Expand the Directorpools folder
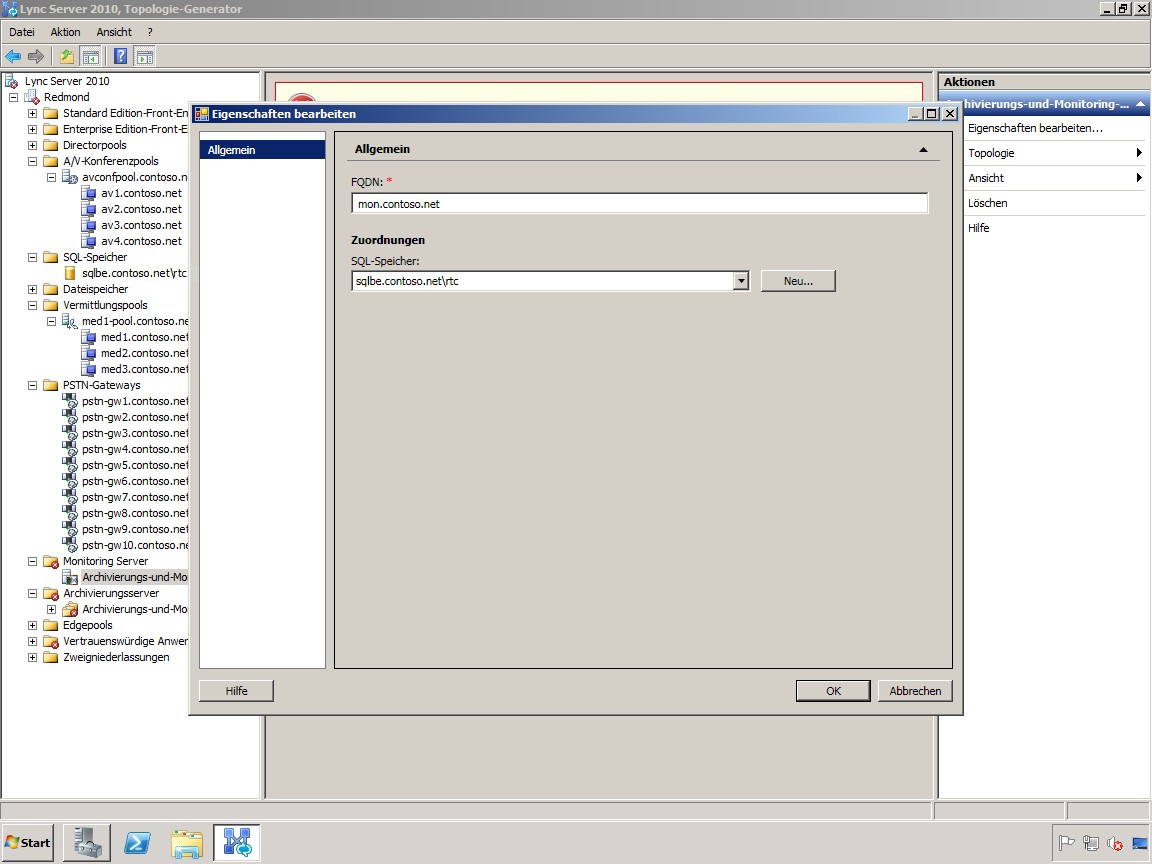1152x864 pixels. (32, 145)
